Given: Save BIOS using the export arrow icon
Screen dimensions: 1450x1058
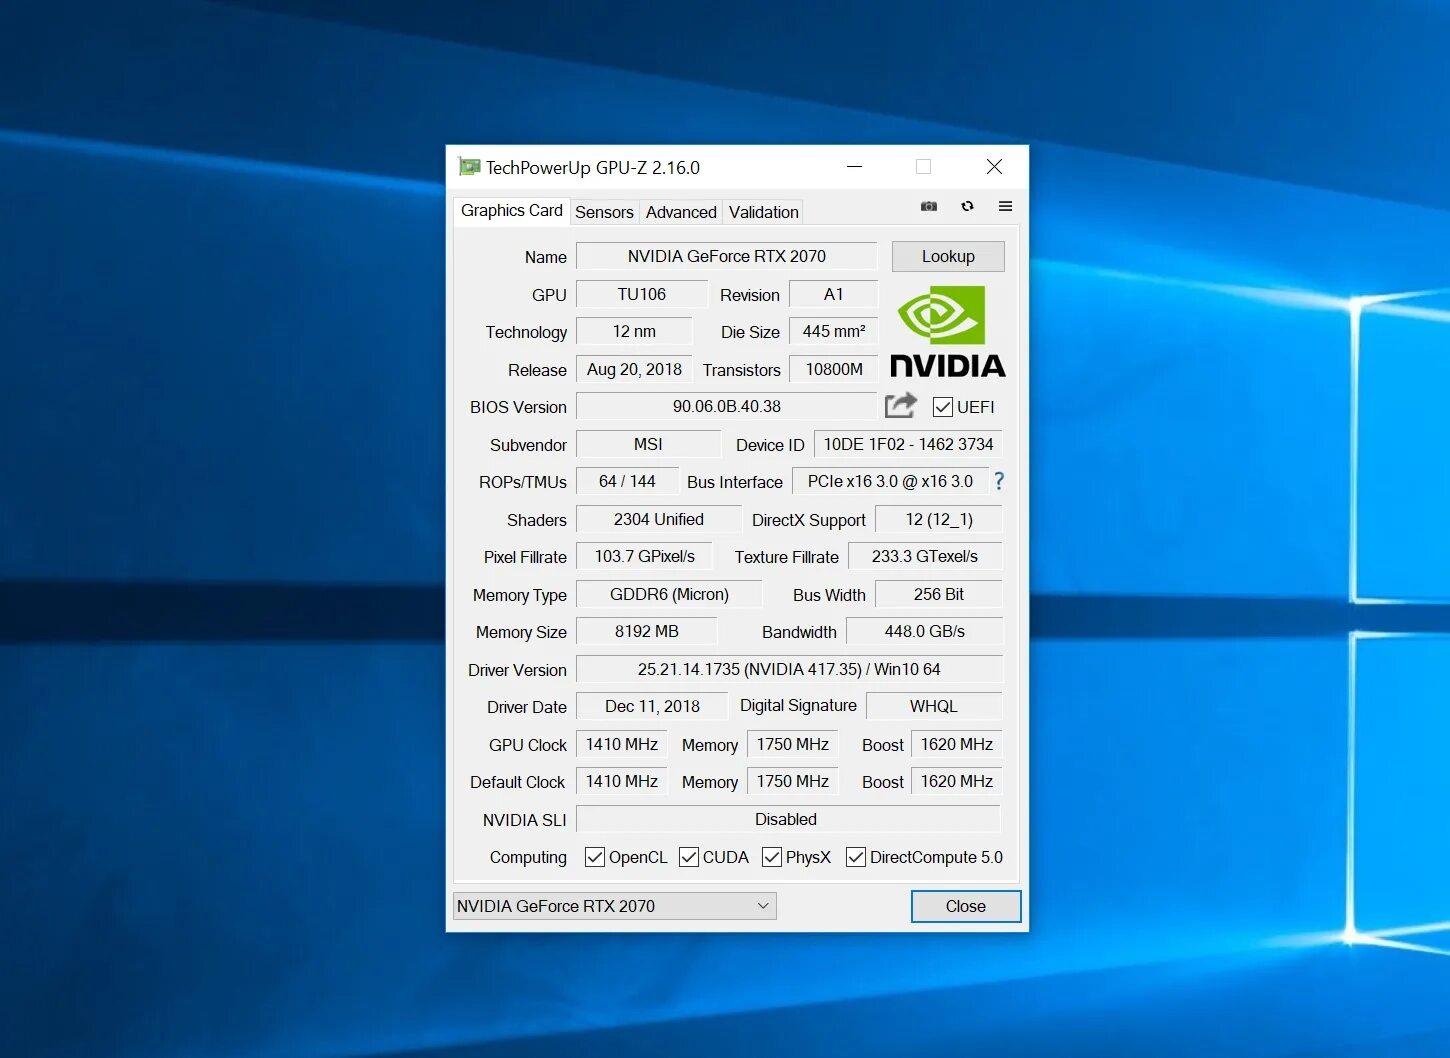Looking at the screenshot, I should (x=899, y=405).
